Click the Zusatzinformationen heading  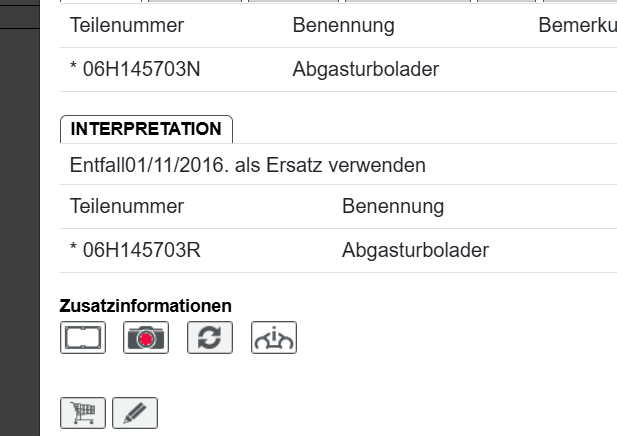coord(145,305)
